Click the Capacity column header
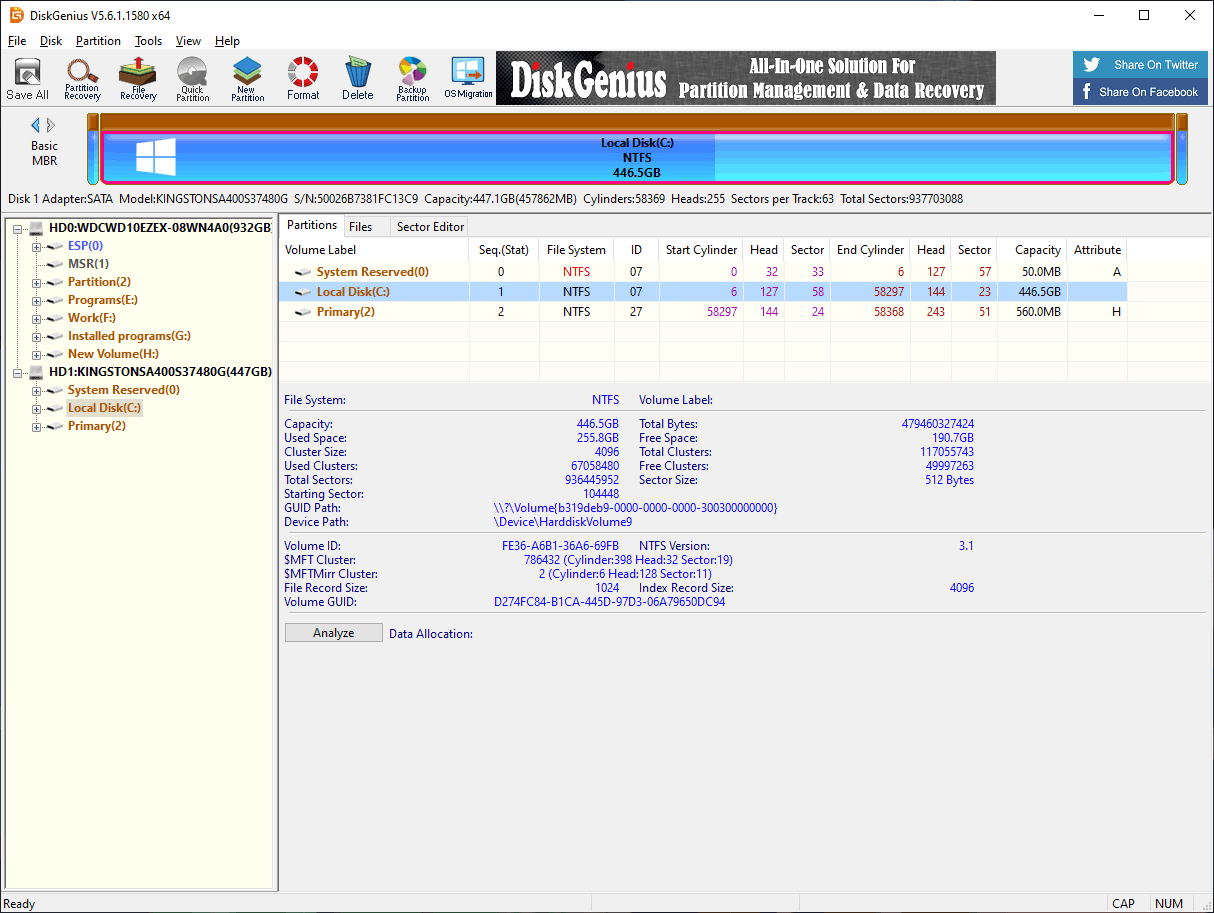This screenshot has height=913, width=1214. (x=1034, y=250)
